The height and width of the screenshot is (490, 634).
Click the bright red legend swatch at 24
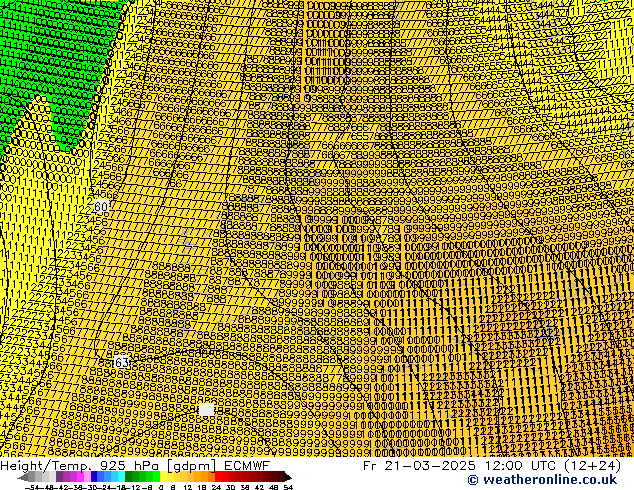(x=218, y=477)
